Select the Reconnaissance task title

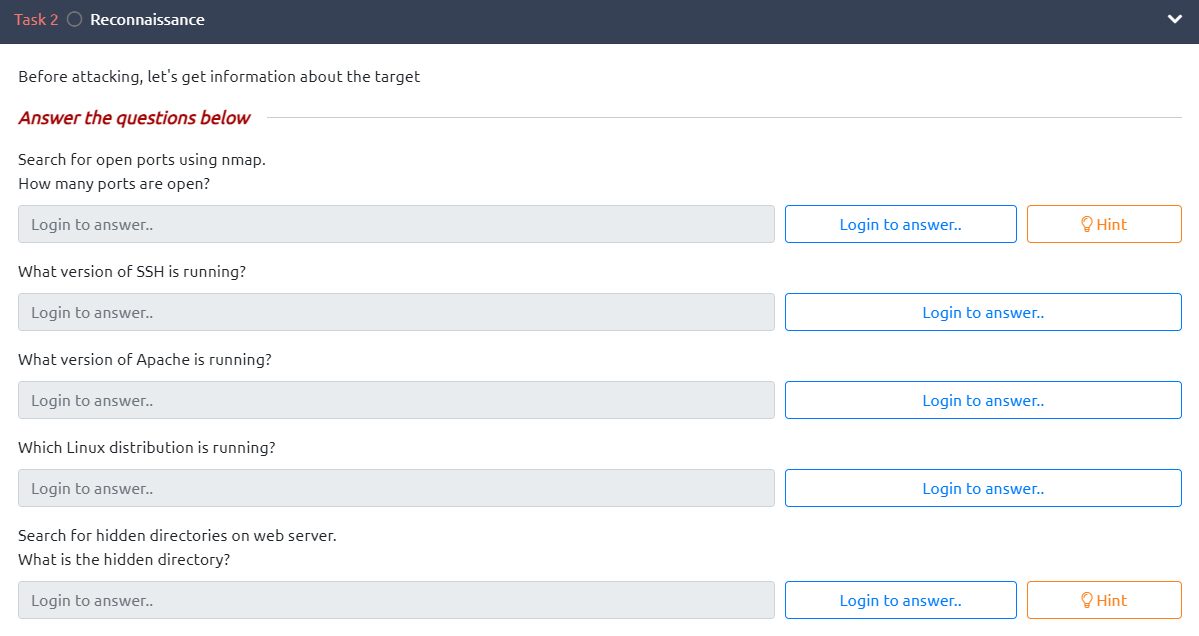pos(147,20)
